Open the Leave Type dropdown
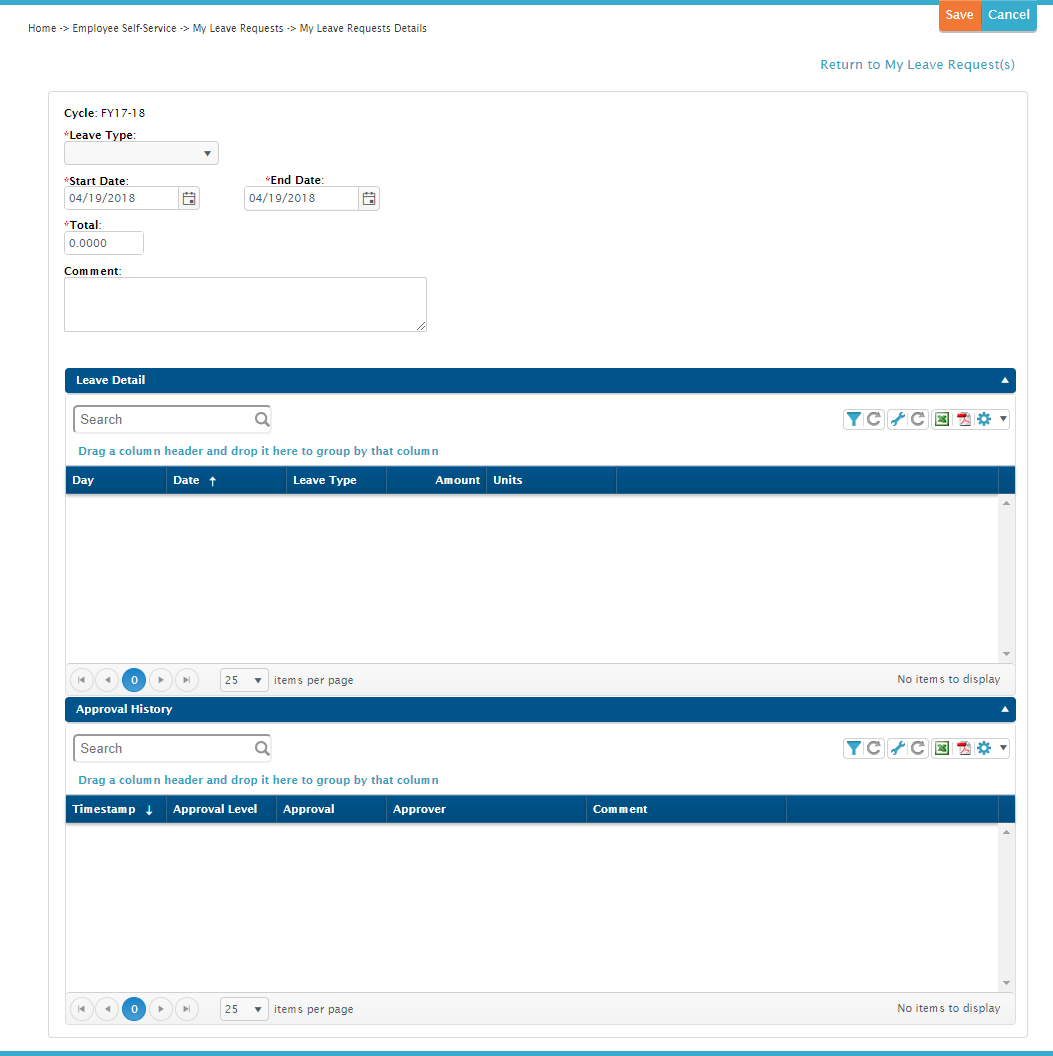This screenshot has height=1056, width=1053. tap(208, 153)
